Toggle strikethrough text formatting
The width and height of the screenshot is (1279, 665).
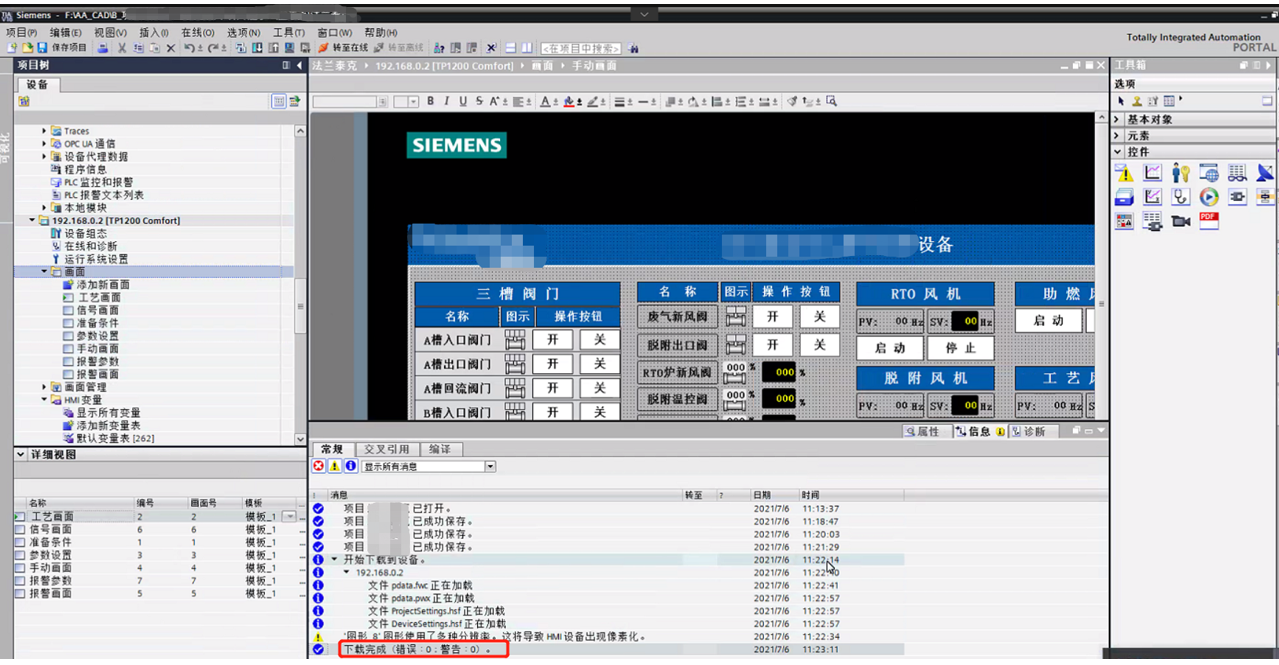click(479, 101)
